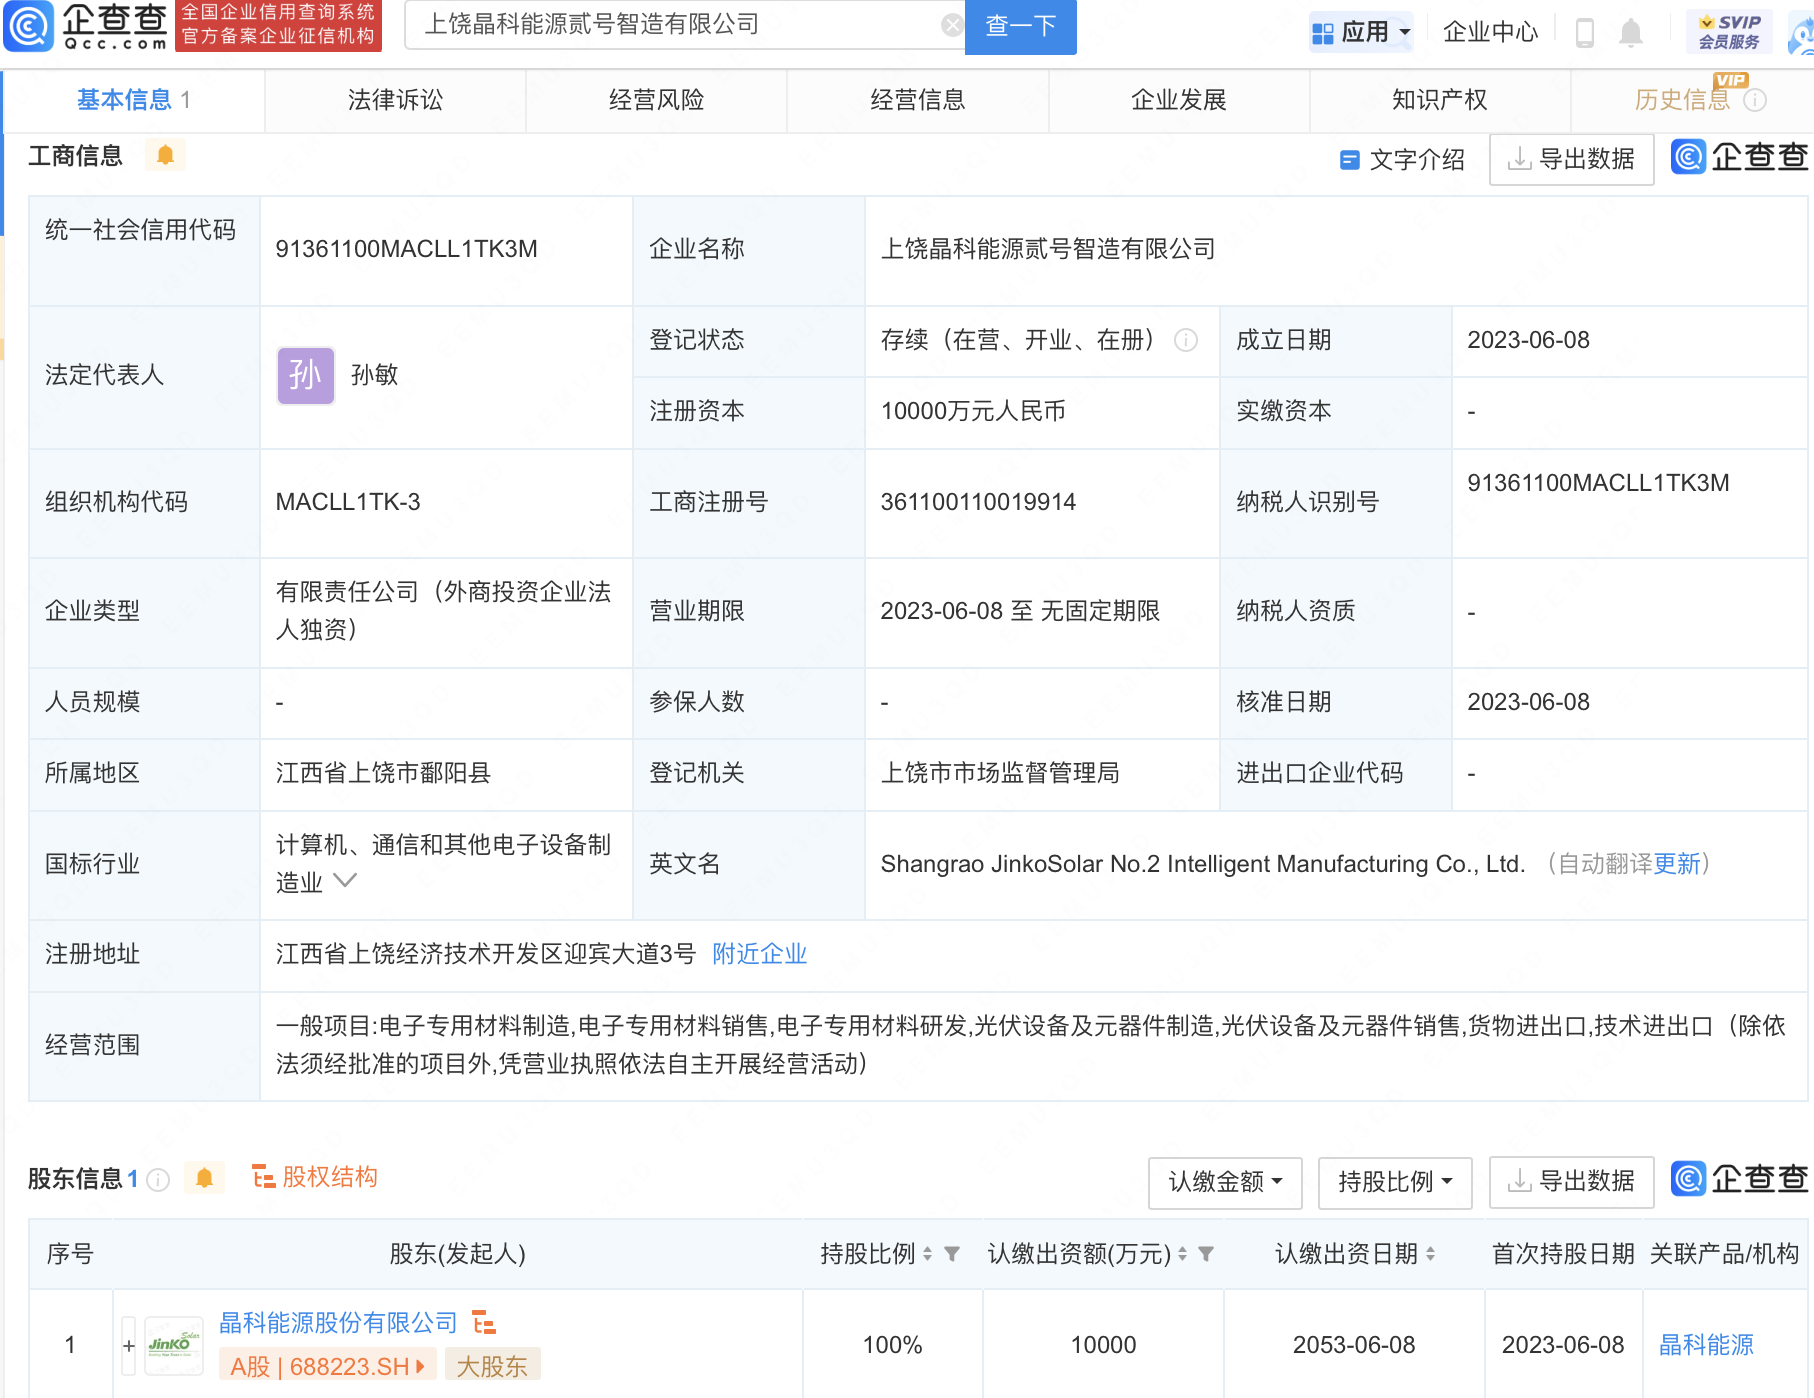This screenshot has width=1814, height=1398.
Task: Open 附近企业 link
Action: 759,954
